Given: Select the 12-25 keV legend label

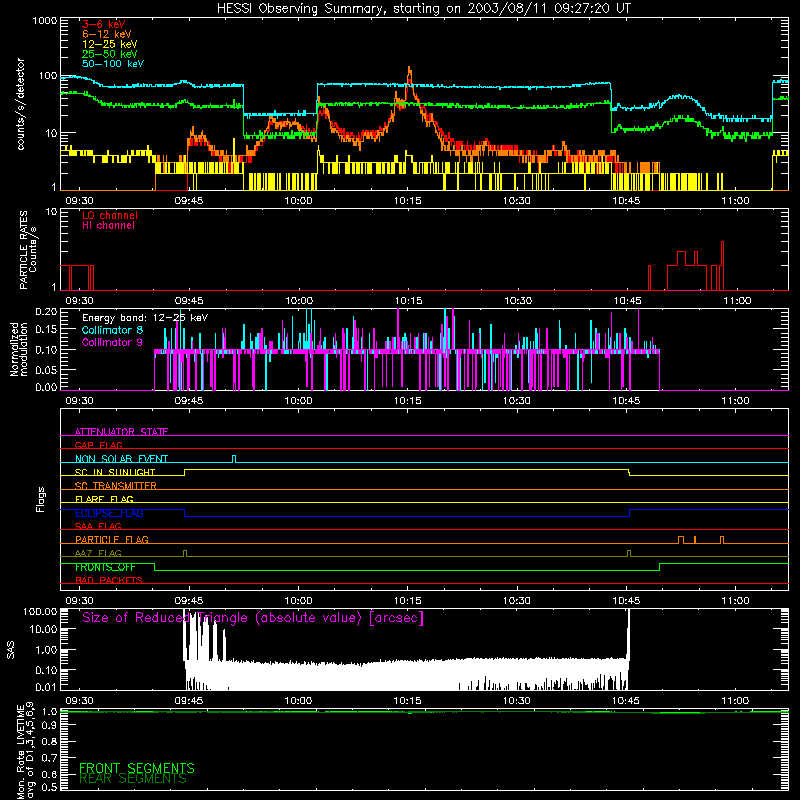Looking at the screenshot, I should coord(110,44).
